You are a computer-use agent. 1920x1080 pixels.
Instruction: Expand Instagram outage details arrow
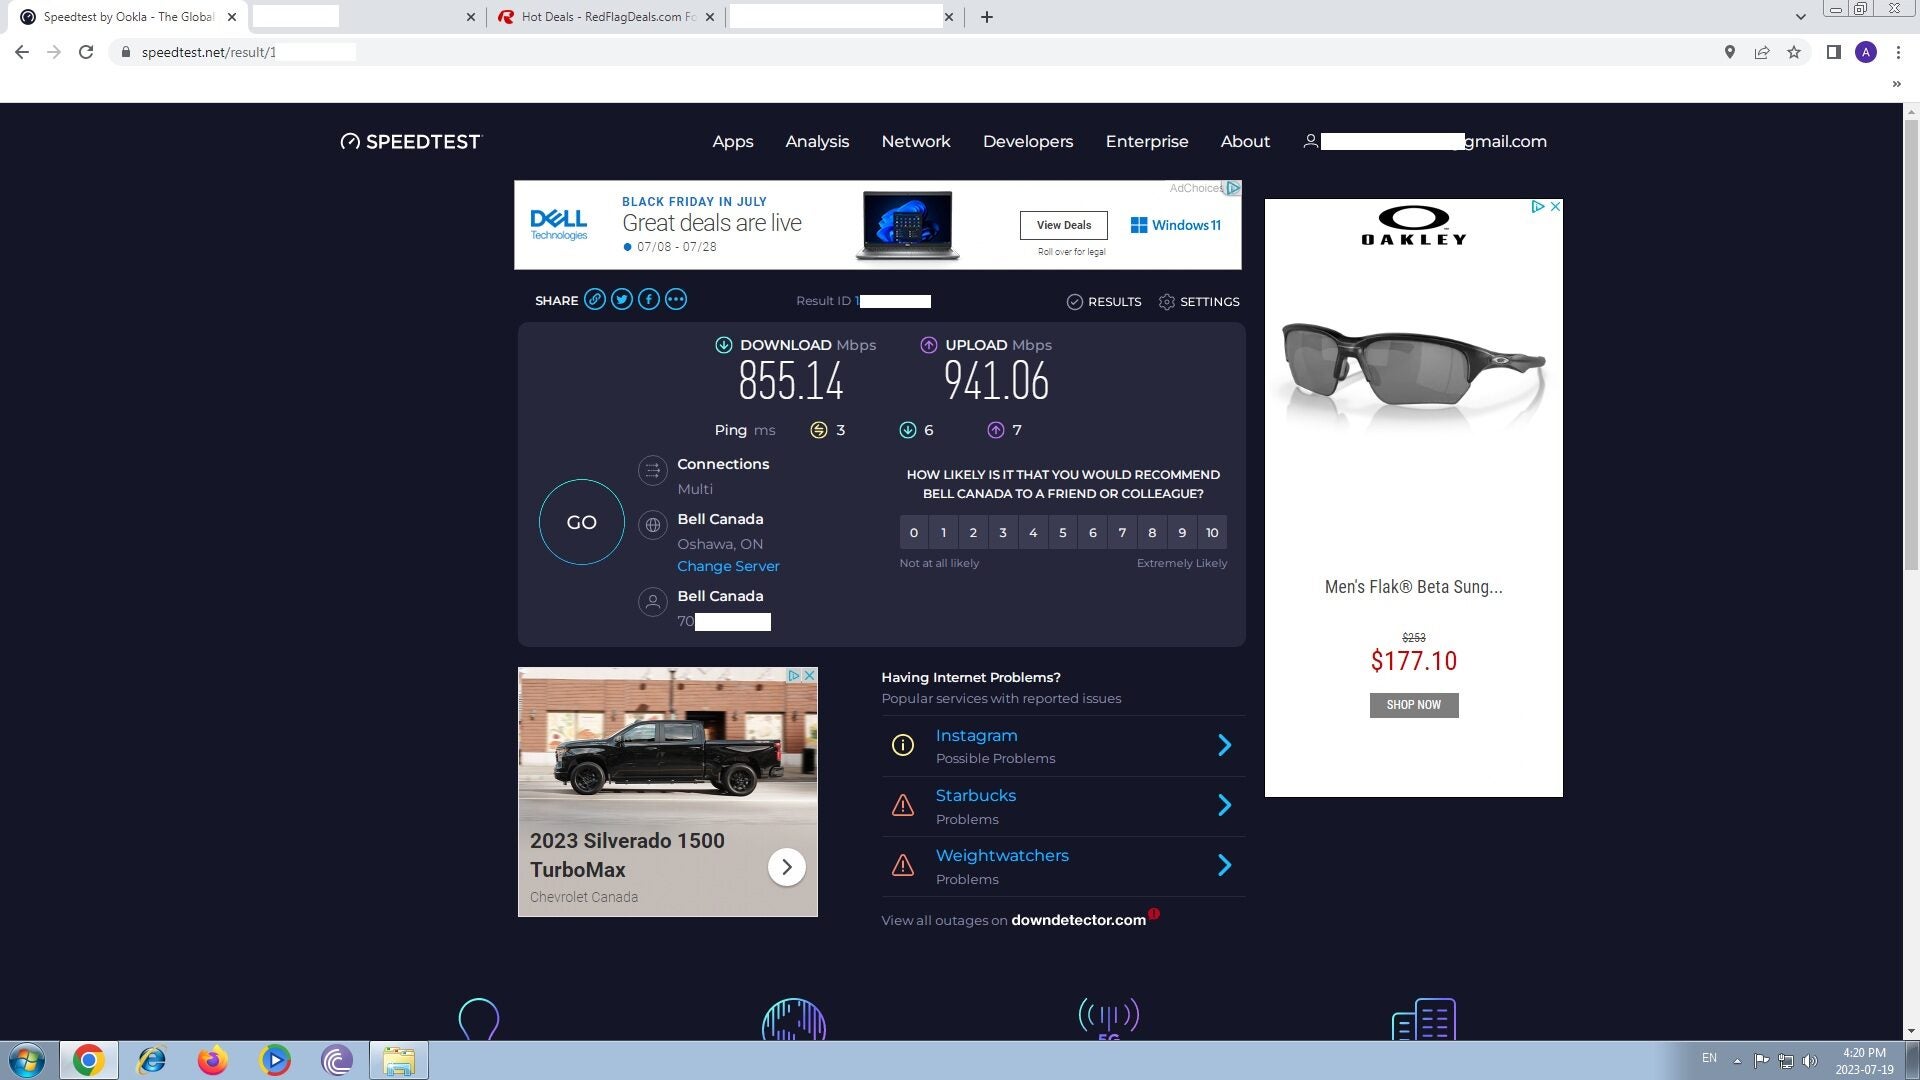tap(1225, 745)
